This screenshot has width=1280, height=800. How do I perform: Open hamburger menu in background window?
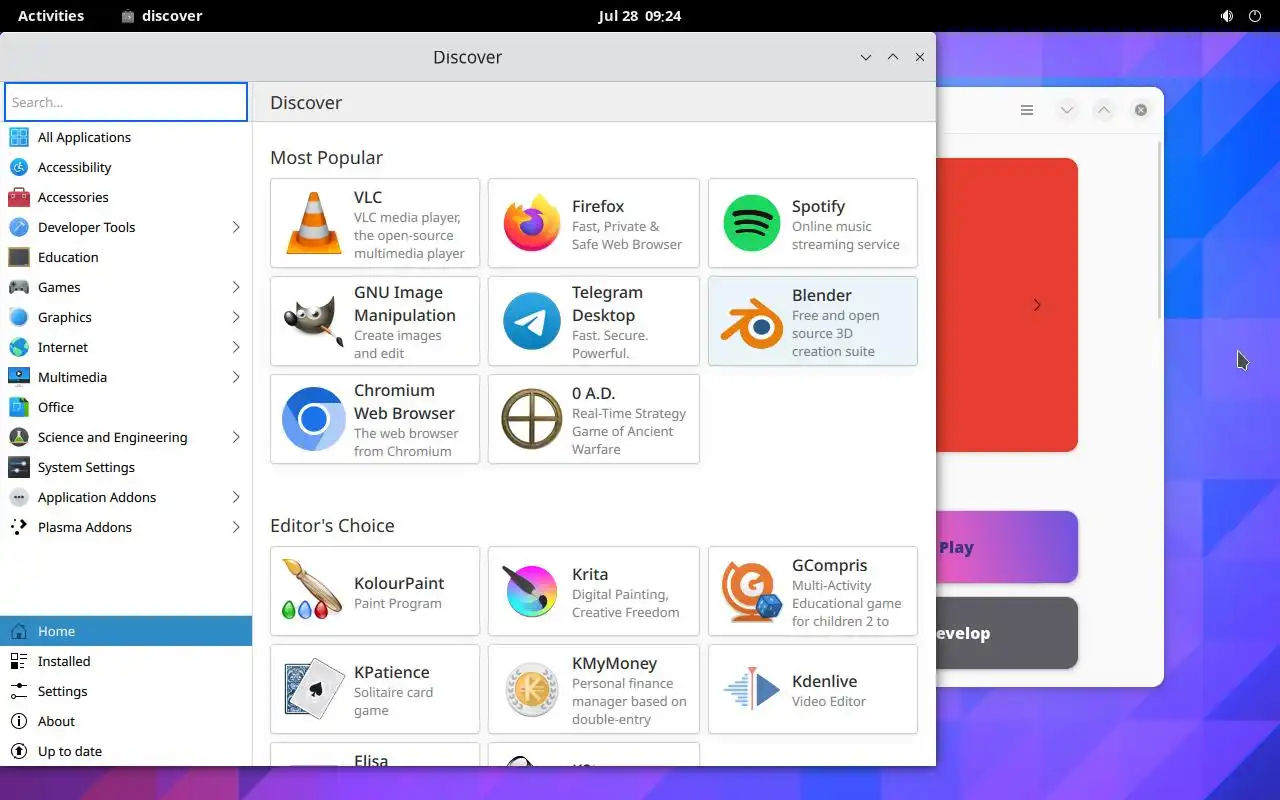tap(1027, 110)
